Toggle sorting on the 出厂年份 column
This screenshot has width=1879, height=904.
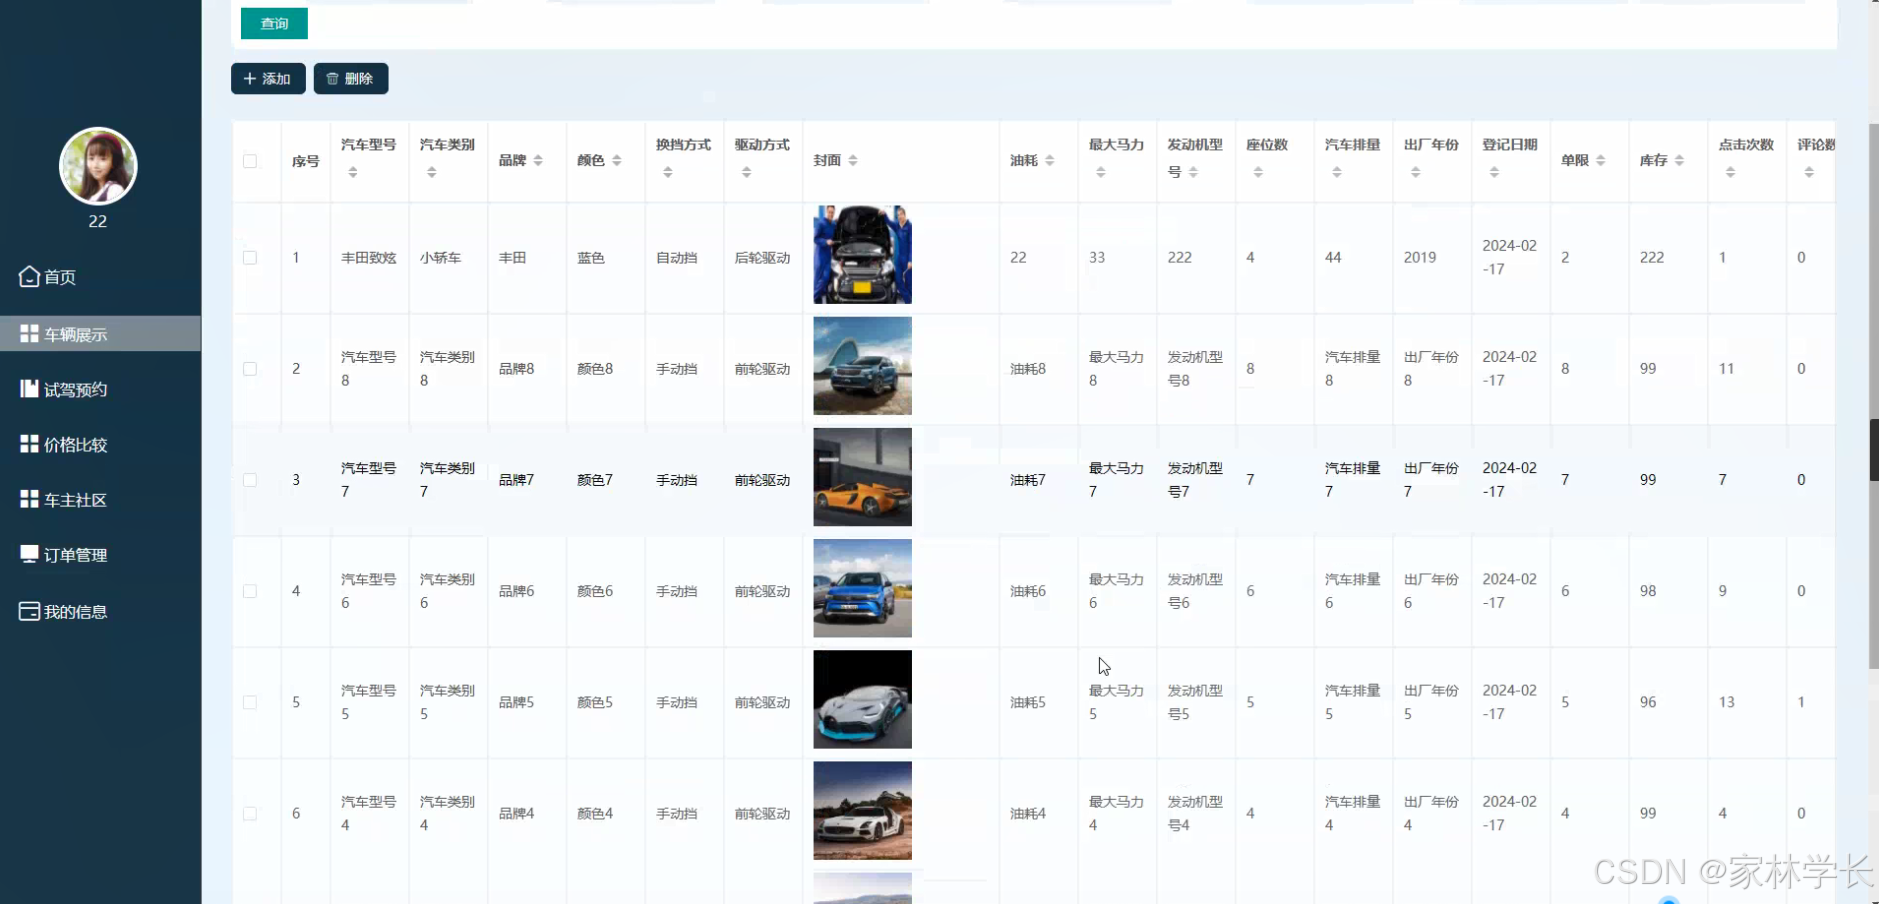click(1415, 170)
